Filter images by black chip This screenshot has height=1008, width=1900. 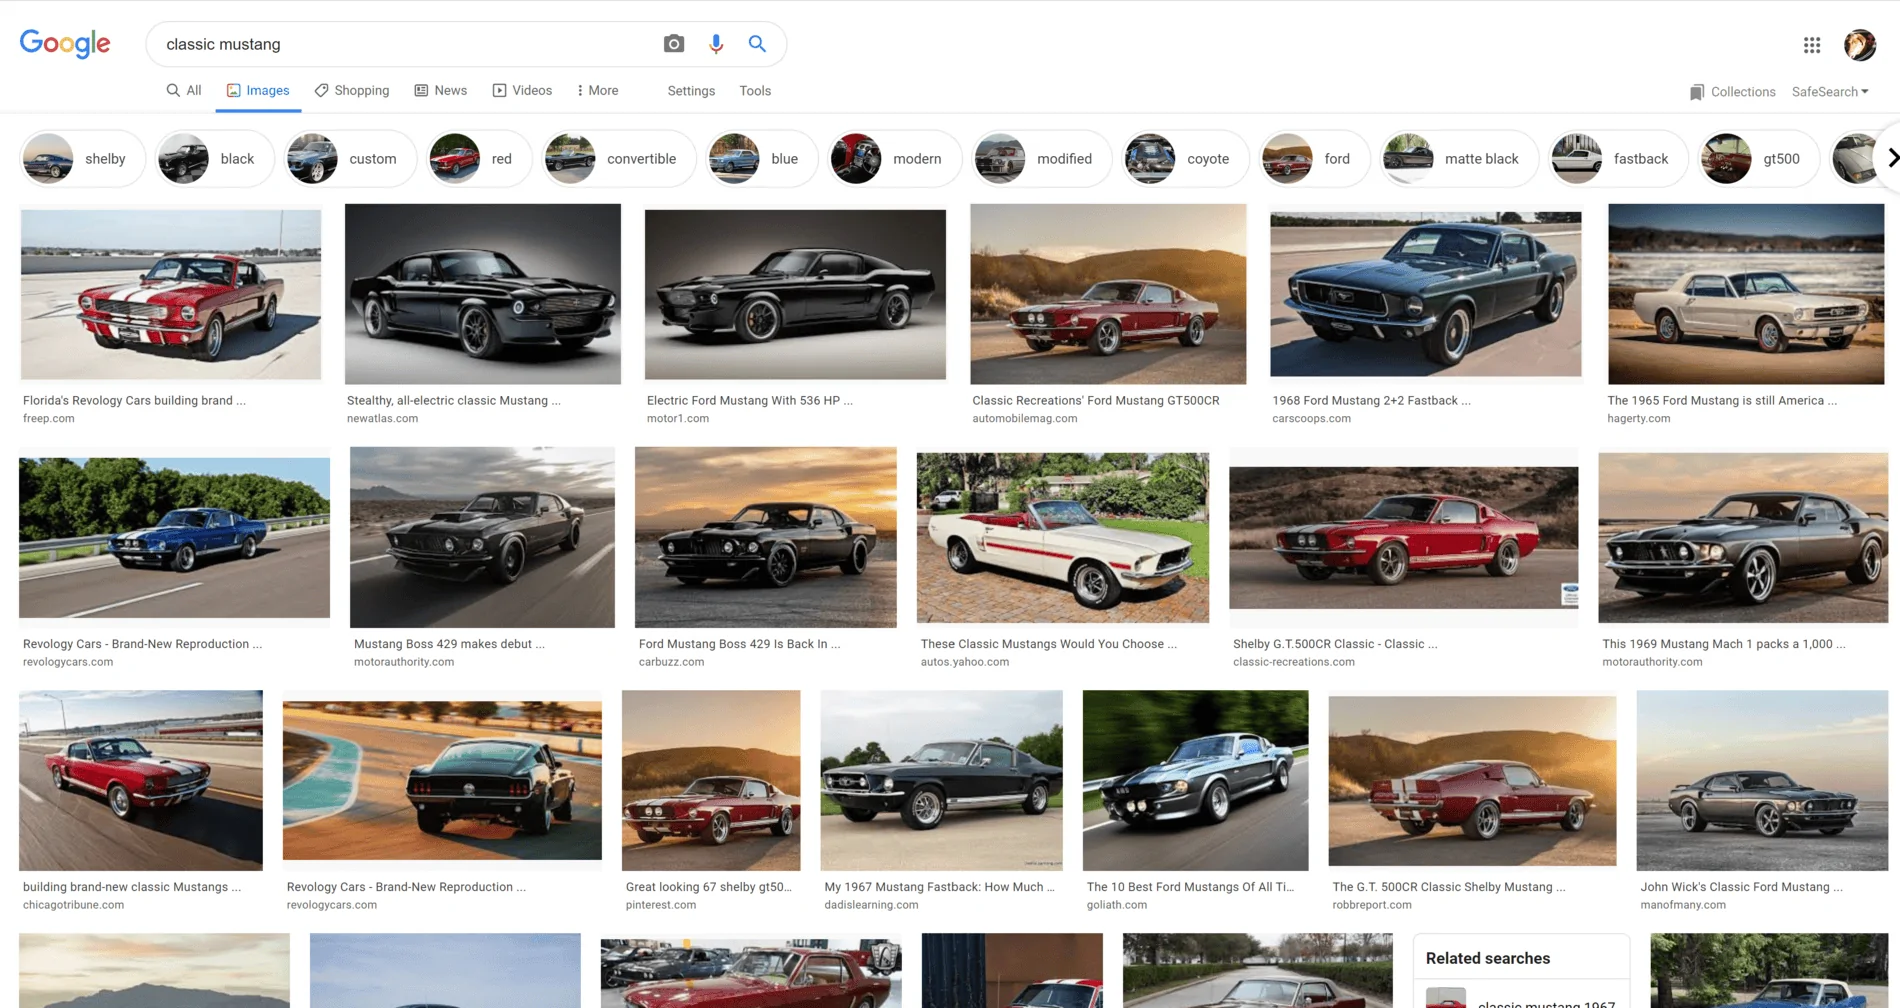pyautogui.click(x=215, y=159)
